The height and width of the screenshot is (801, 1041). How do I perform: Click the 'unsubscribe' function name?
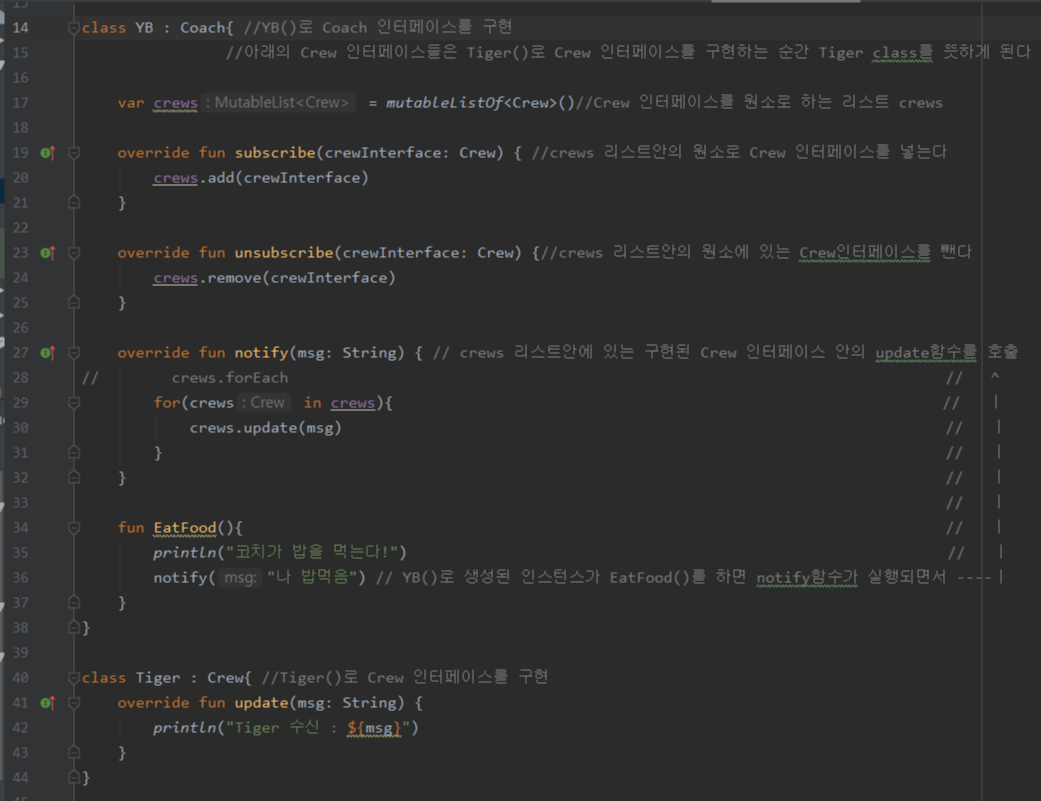(283, 253)
